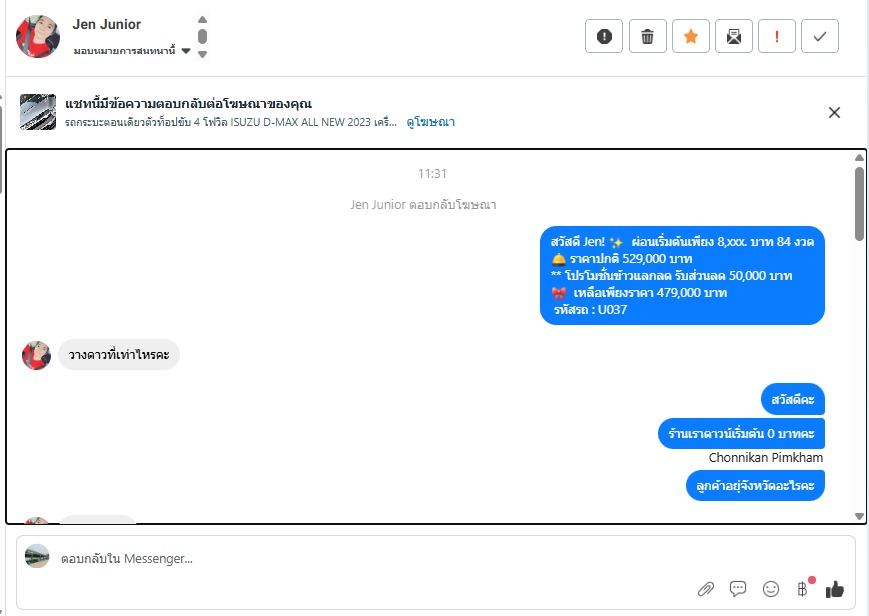
Task: Dismiss the ad reply banner with the X
Action: tap(834, 113)
